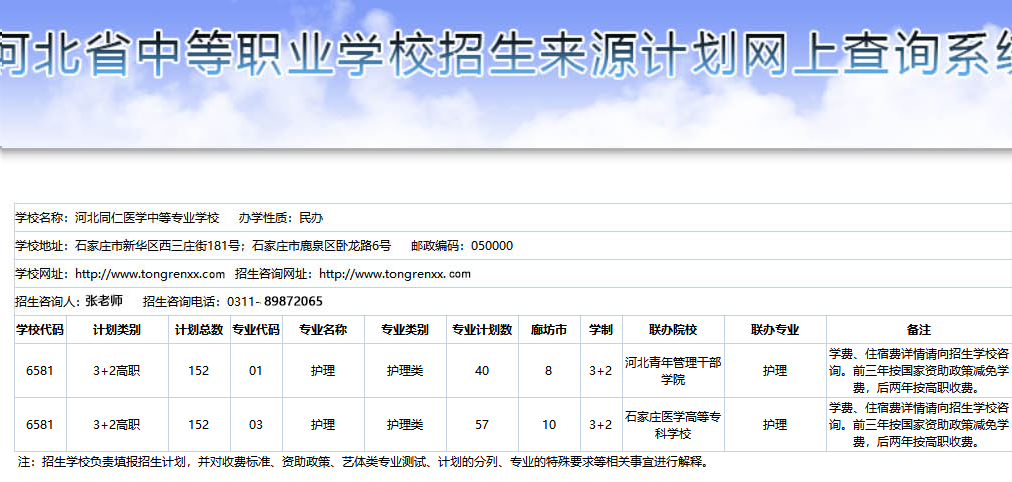The height and width of the screenshot is (482, 1012).
Task: Click the school name 河北同仁医学中等专业学校
Action: click(x=147, y=218)
